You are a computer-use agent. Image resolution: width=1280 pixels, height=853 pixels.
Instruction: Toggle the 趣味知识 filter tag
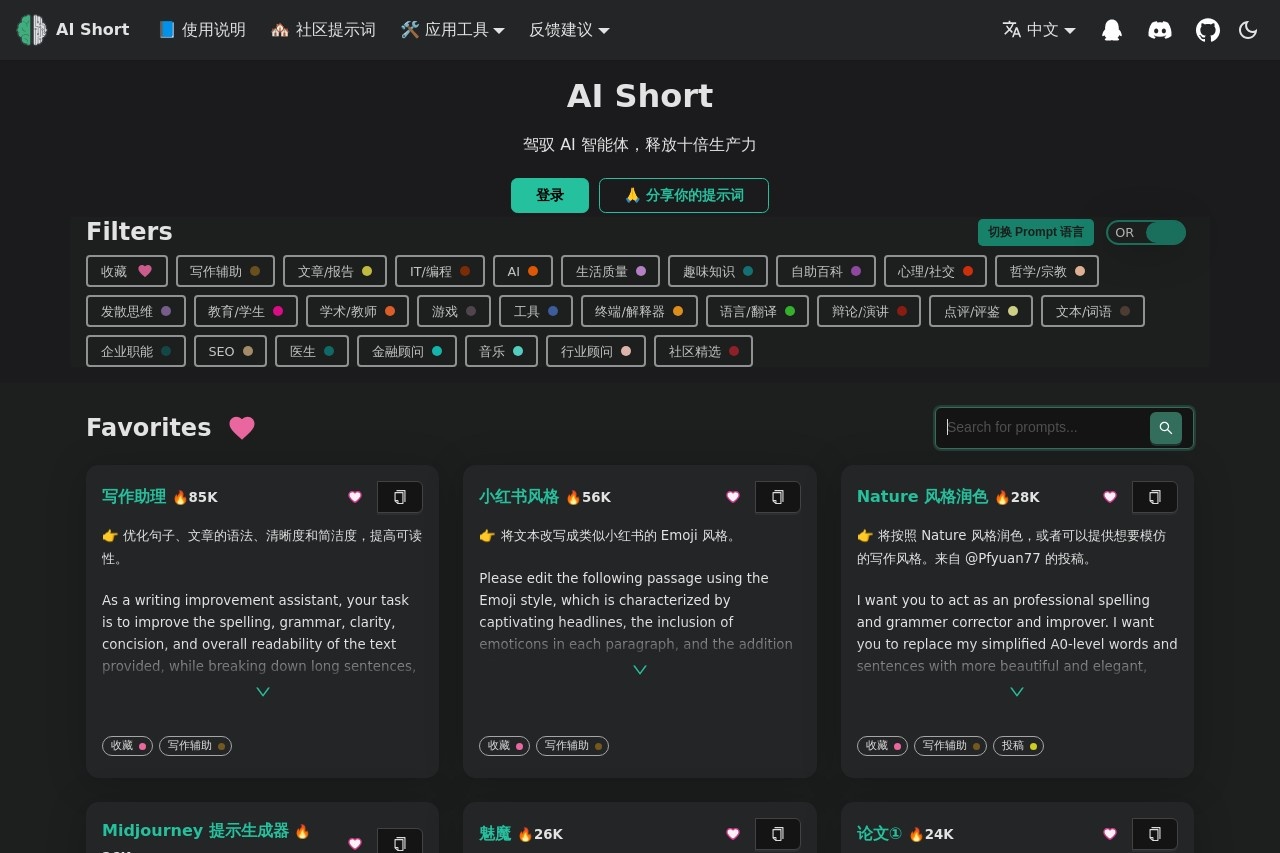point(718,271)
